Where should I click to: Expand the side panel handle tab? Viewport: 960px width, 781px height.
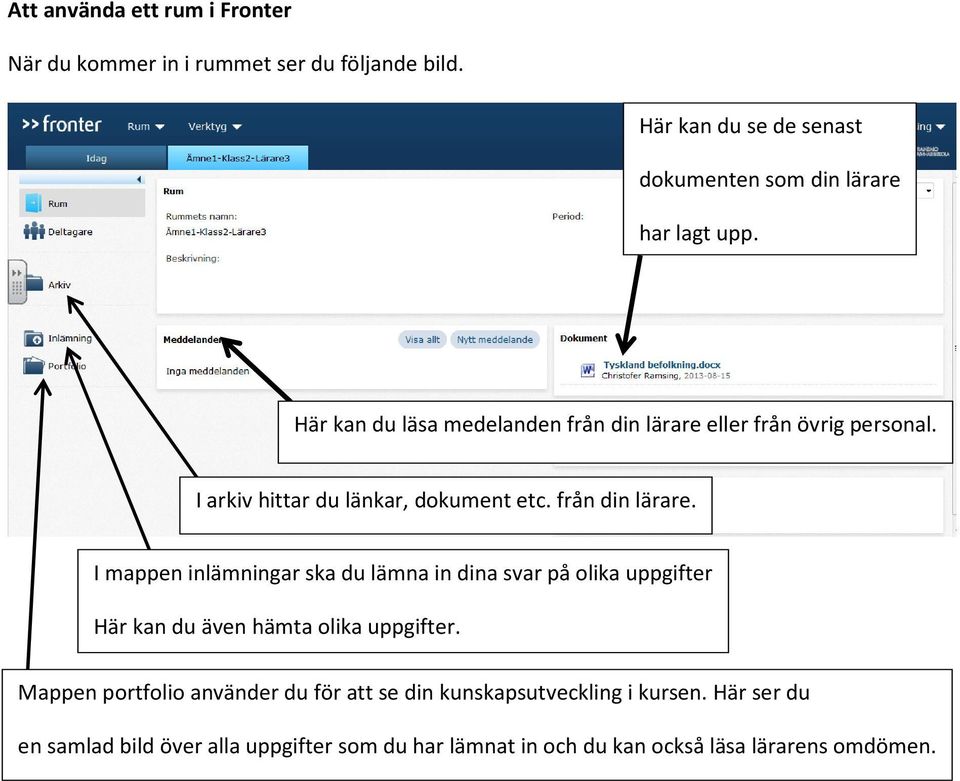click(17, 282)
